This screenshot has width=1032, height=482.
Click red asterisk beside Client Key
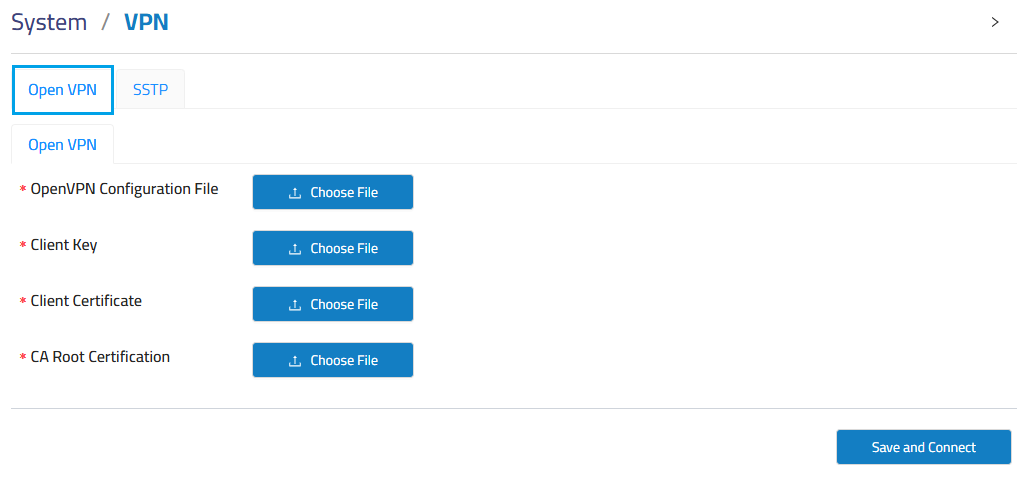[23, 246]
